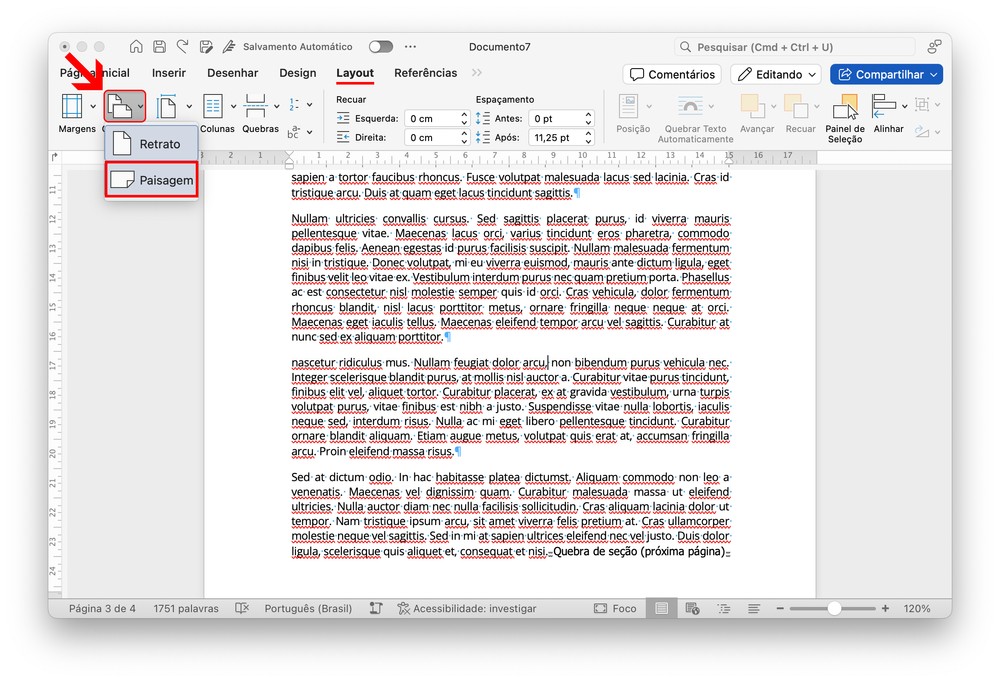Switch to web layout view in status bar
Screen dimensions: 1000x682
tap(692, 608)
